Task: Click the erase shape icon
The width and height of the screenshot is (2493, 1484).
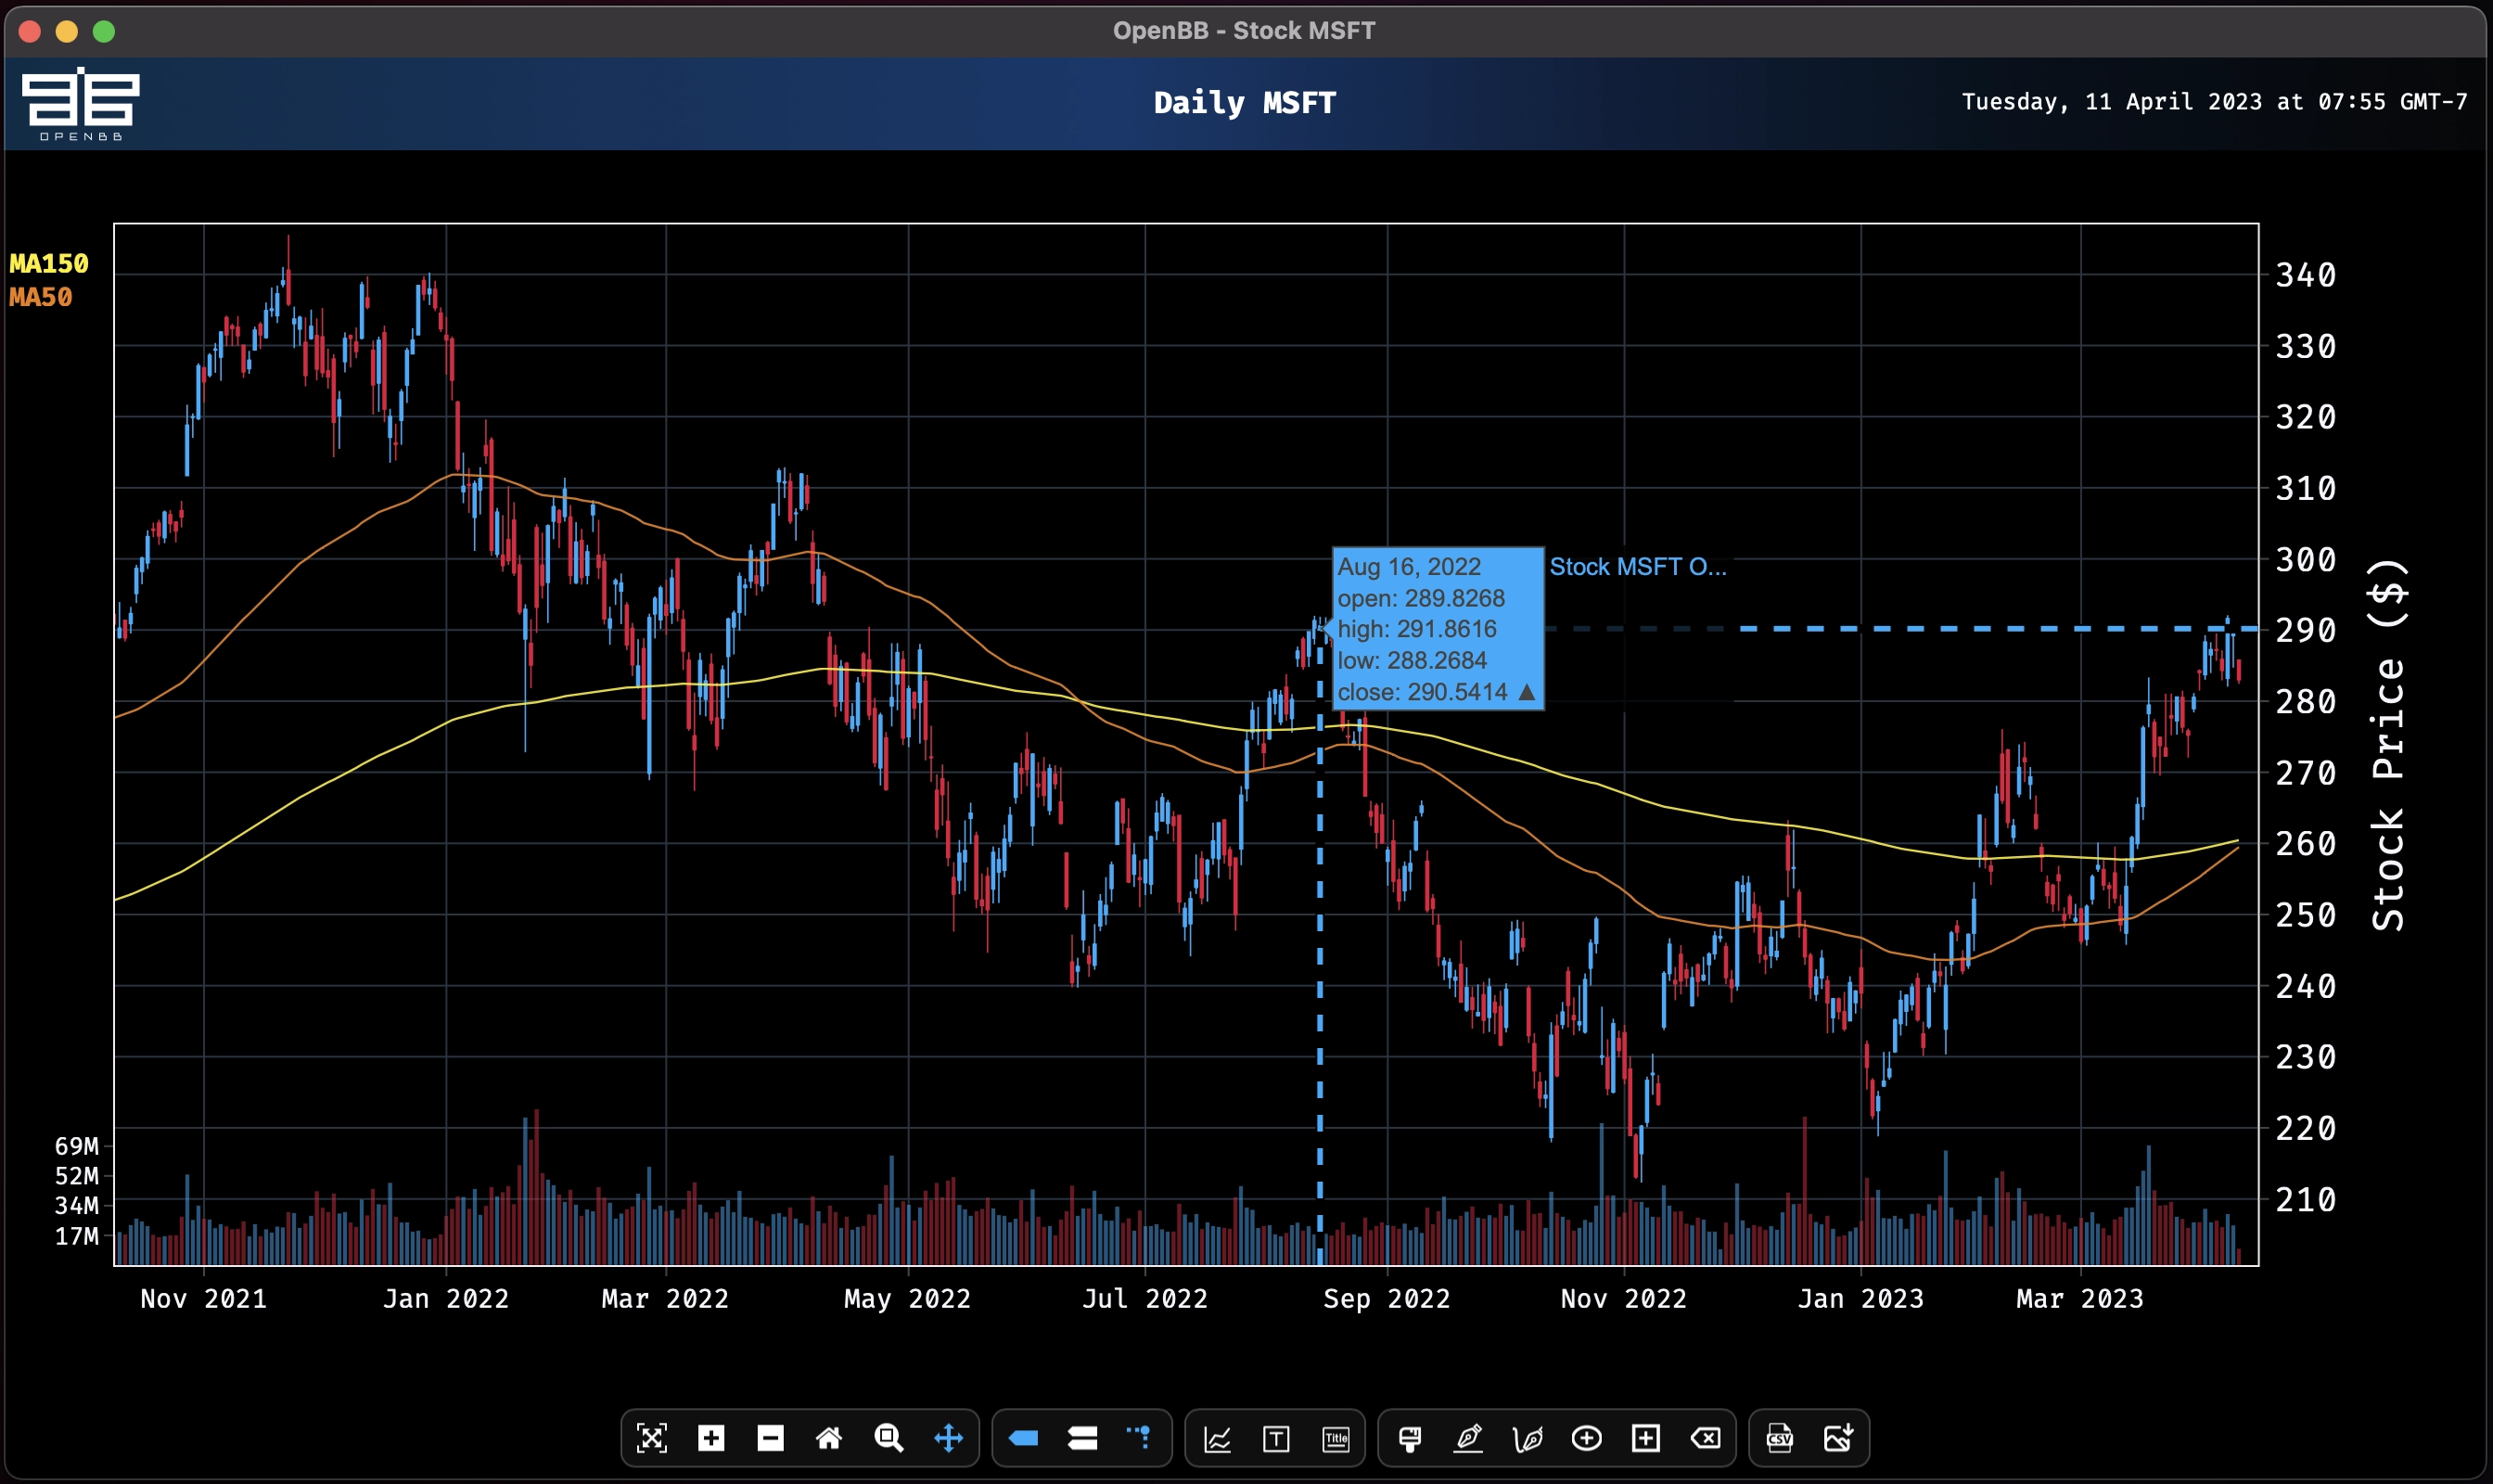Action: pyautogui.click(x=1705, y=1438)
